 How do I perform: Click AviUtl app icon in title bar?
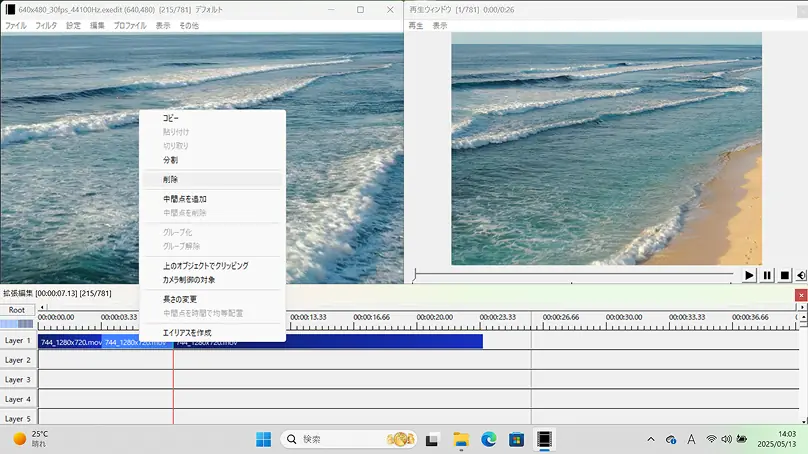(10, 10)
